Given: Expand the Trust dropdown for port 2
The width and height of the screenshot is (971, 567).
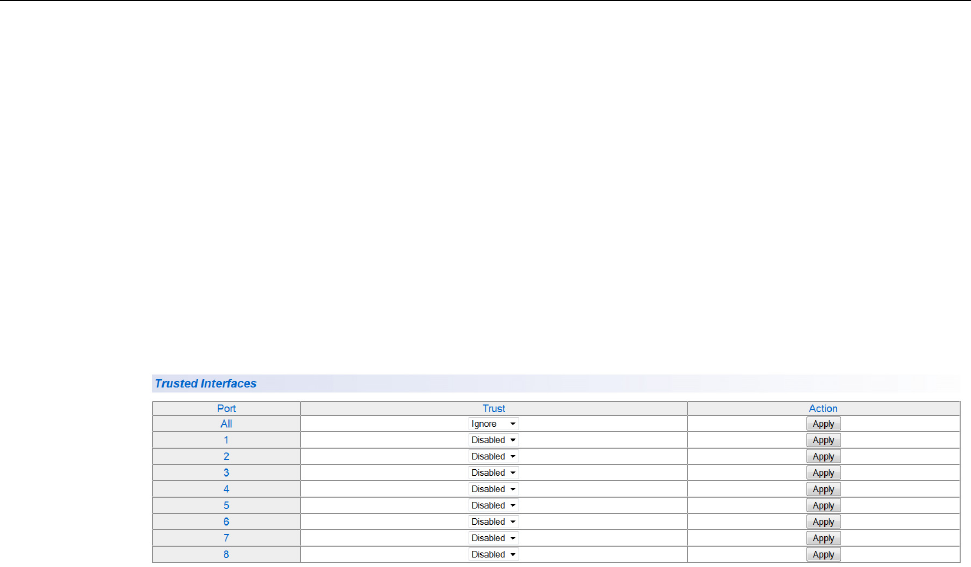Looking at the screenshot, I should (493, 456).
